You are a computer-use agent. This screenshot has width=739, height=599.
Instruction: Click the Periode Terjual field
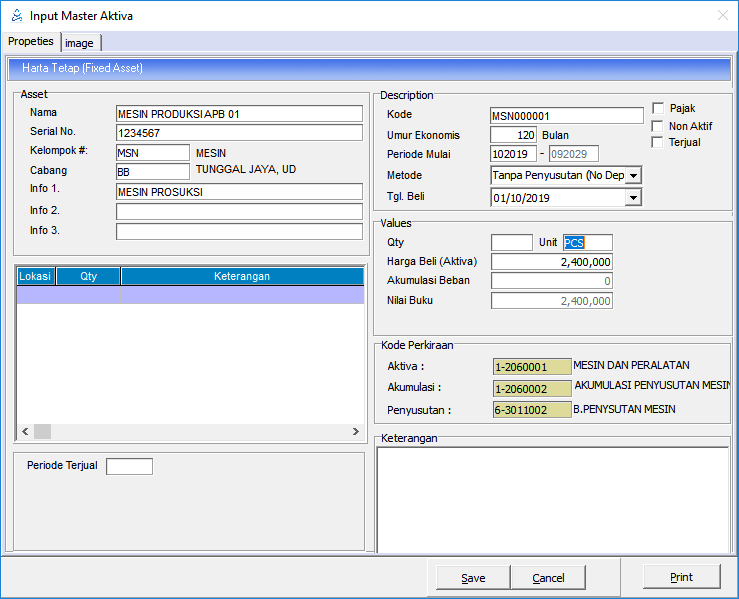pos(129,466)
